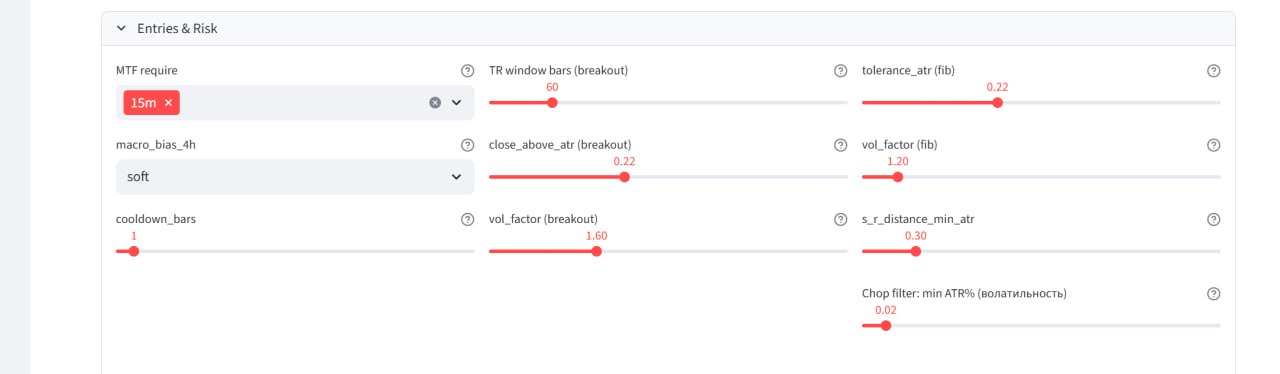1280x374 pixels.
Task: Collapse the Entries & Risk section
Action: point(122,29)
